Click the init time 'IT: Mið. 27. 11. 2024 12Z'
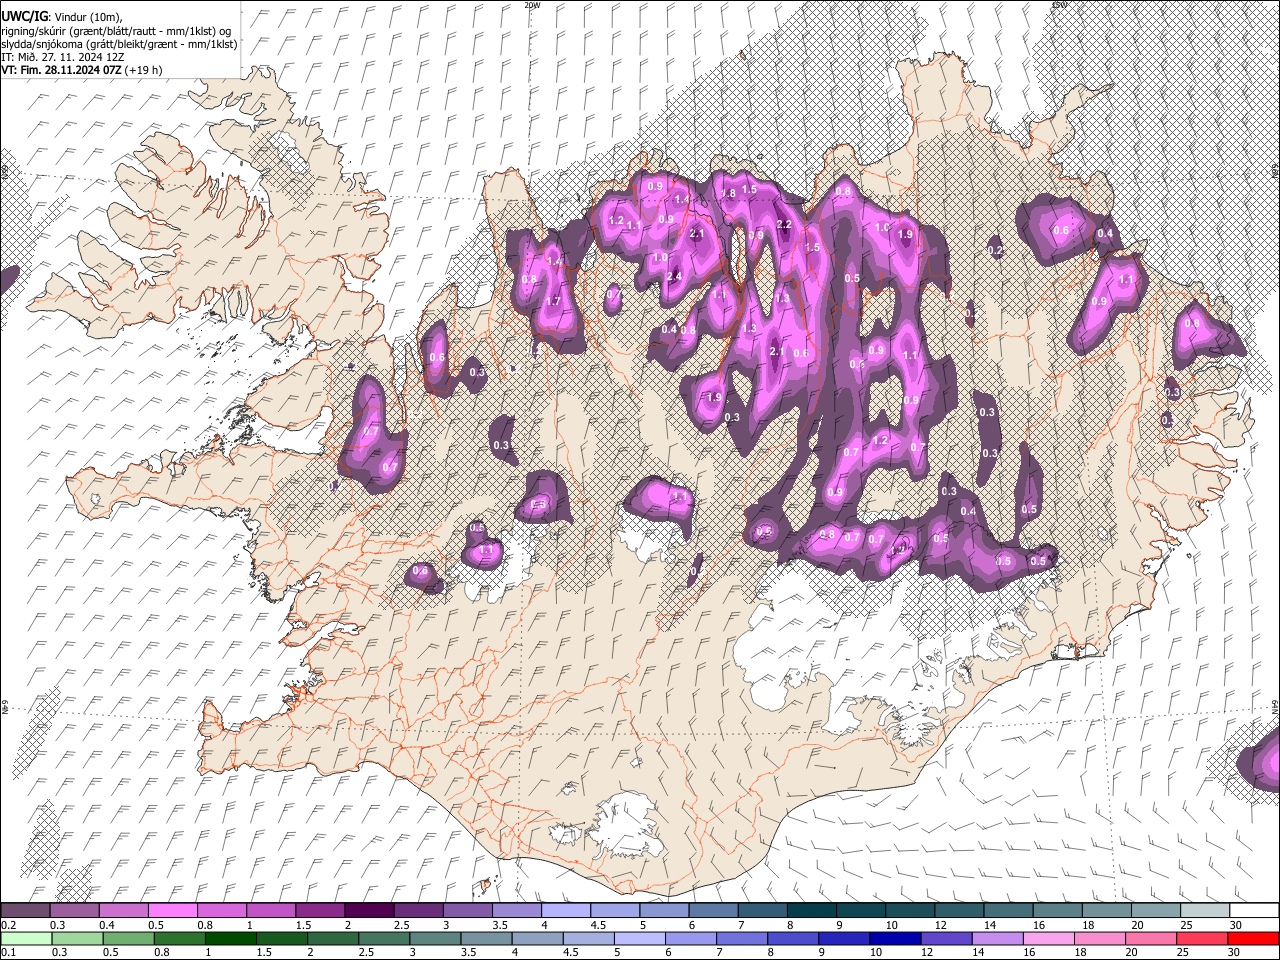The height and width of the screenshot is (960, 1280). [x=63, y=57]
